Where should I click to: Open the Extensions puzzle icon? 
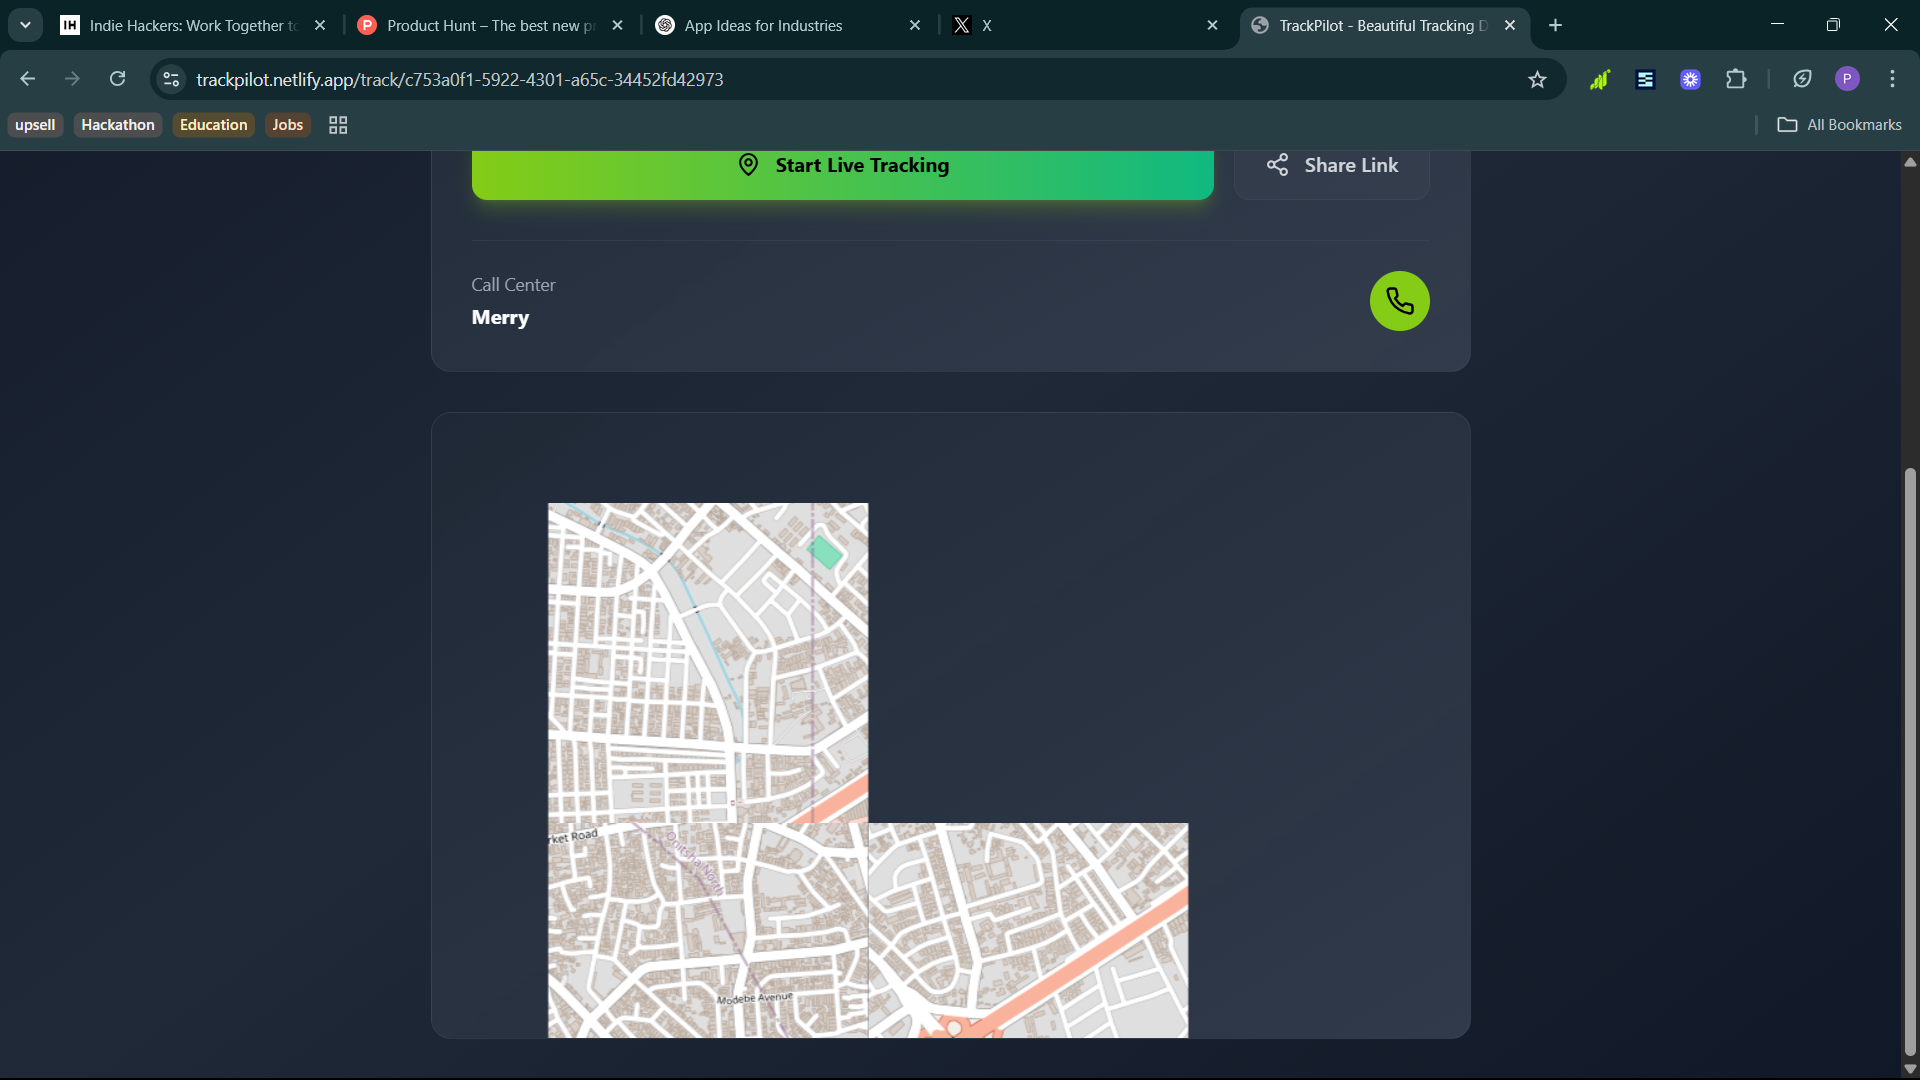point(1736,79)
